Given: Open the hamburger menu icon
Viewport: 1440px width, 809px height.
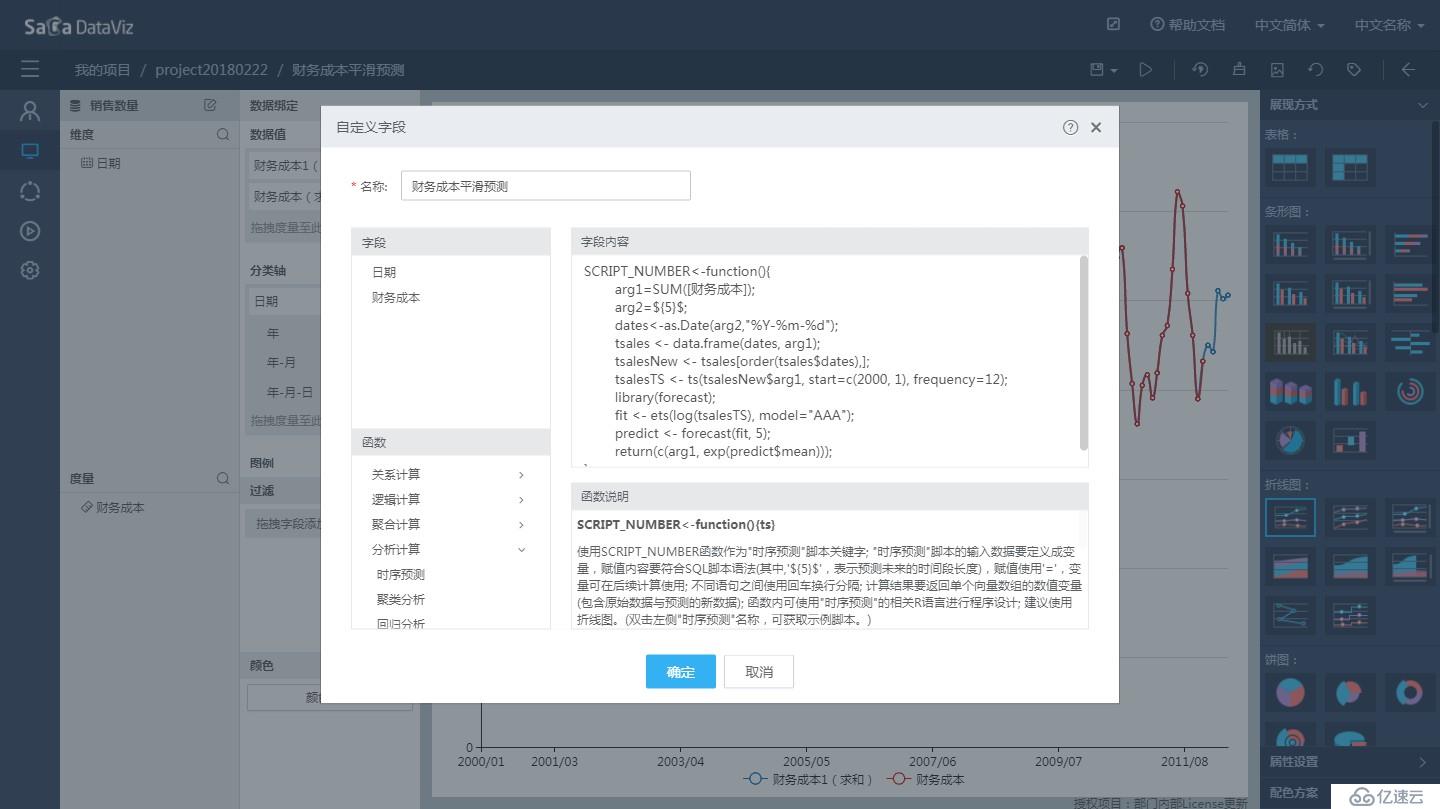Looking at the screenshot, I should click(x=30, y=69).
